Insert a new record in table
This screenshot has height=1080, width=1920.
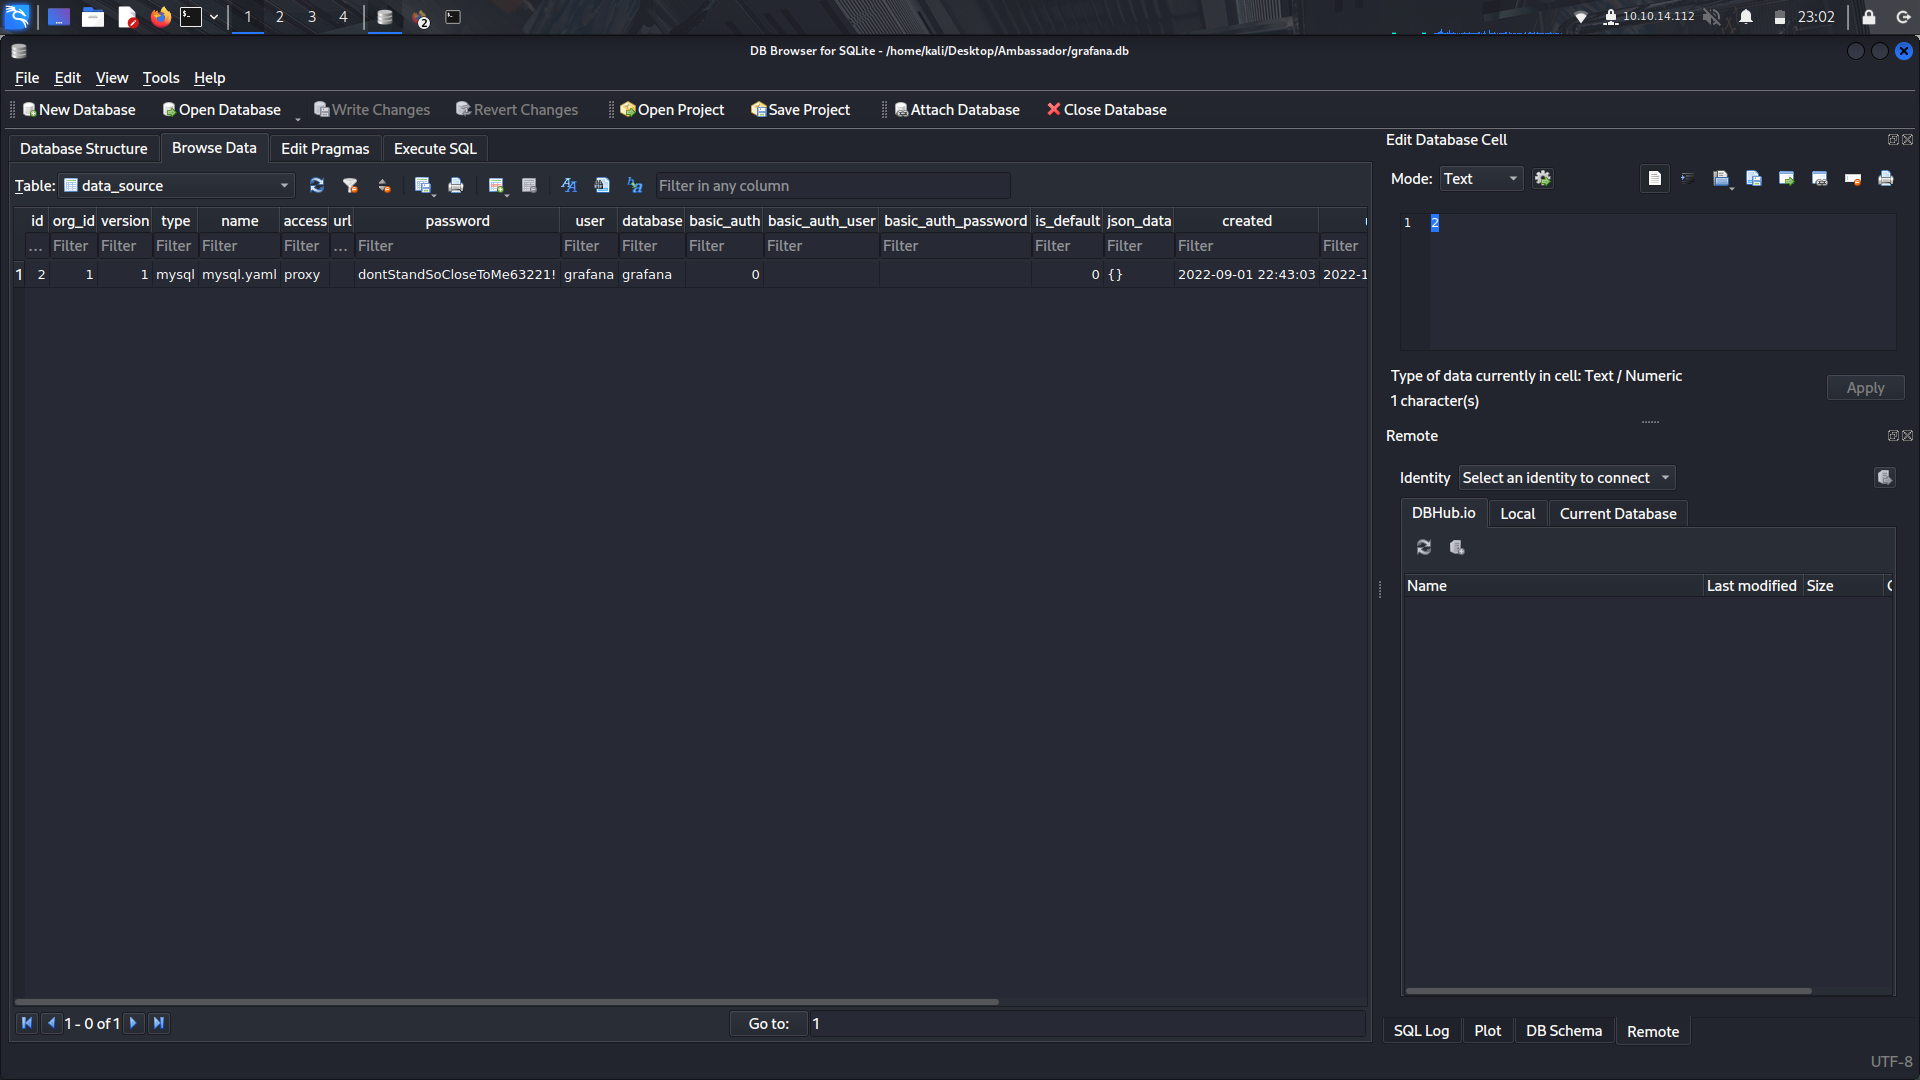496,185
